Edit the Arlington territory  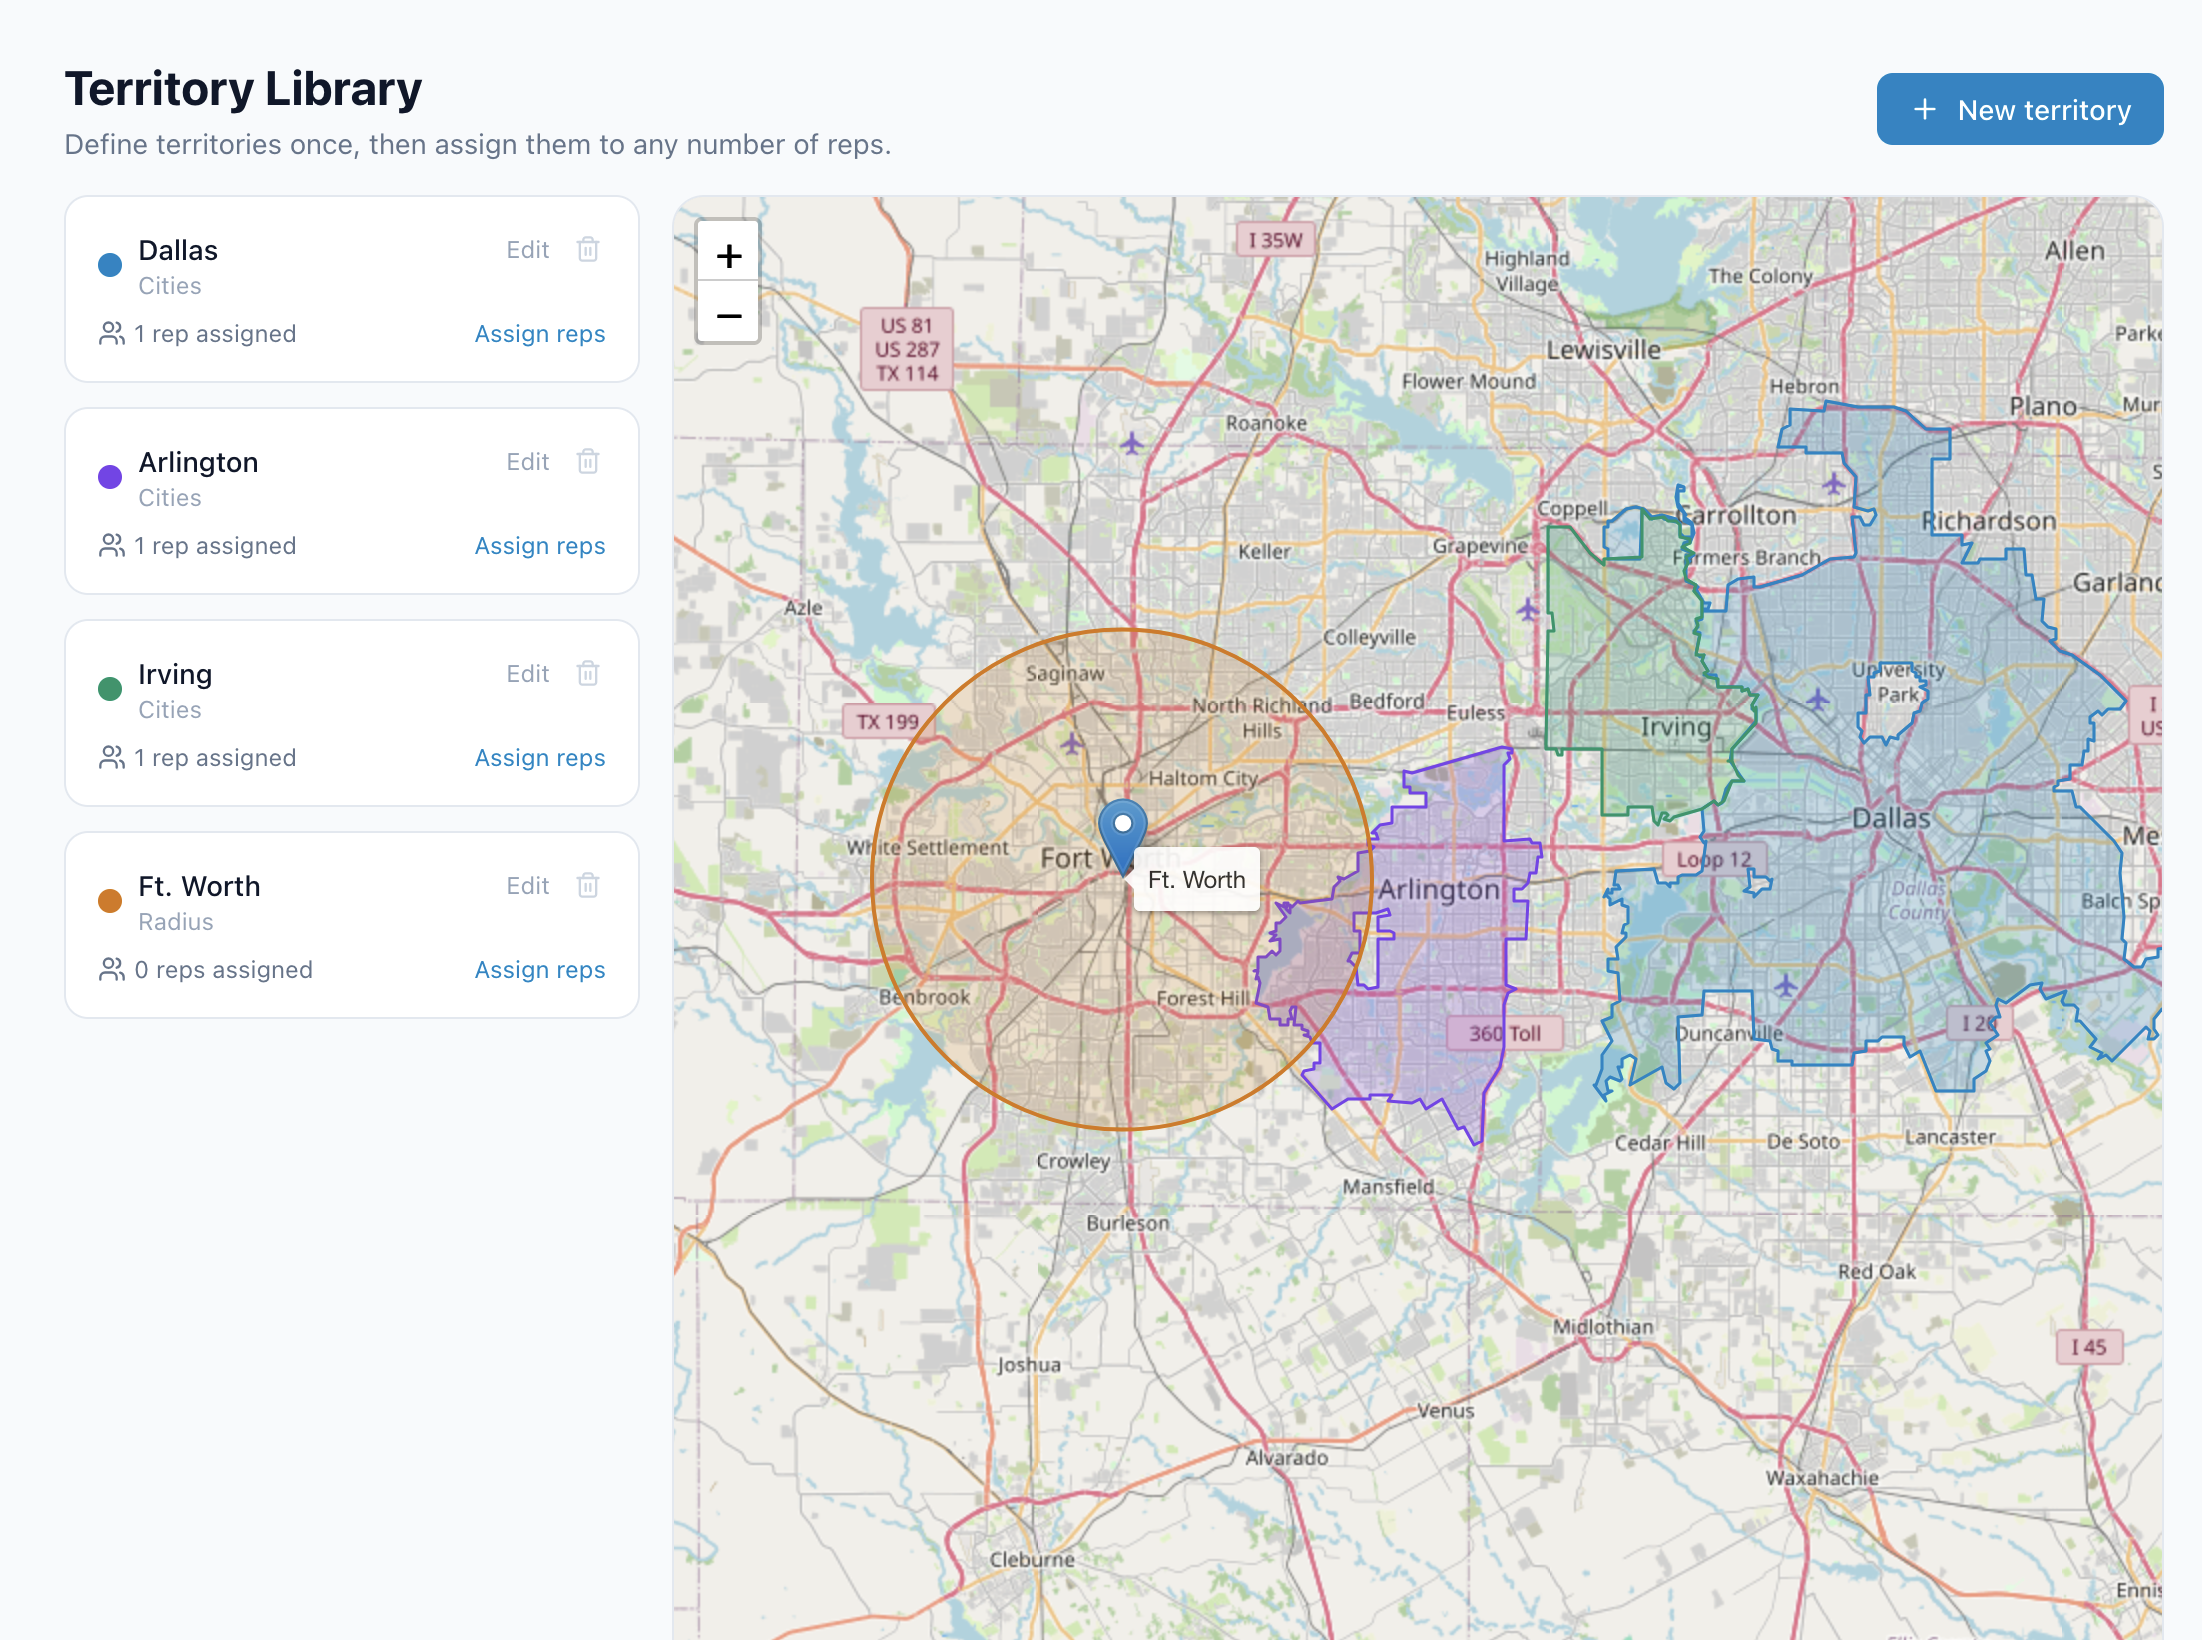coord(527,462)
